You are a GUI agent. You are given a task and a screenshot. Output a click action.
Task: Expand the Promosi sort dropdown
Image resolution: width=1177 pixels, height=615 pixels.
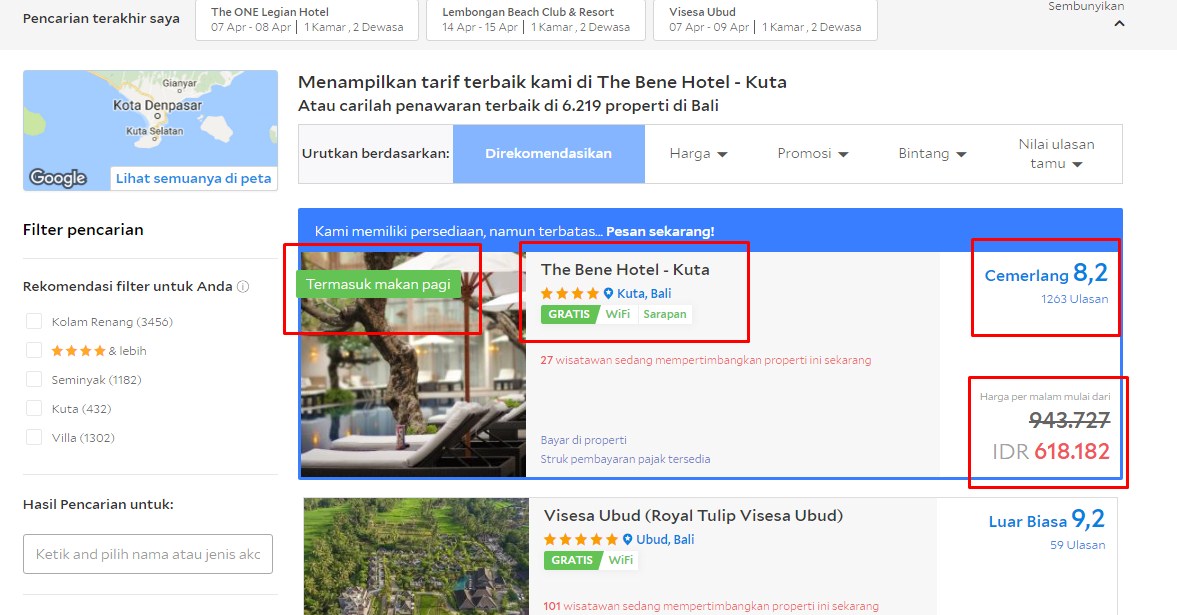(x=812, y=154)
